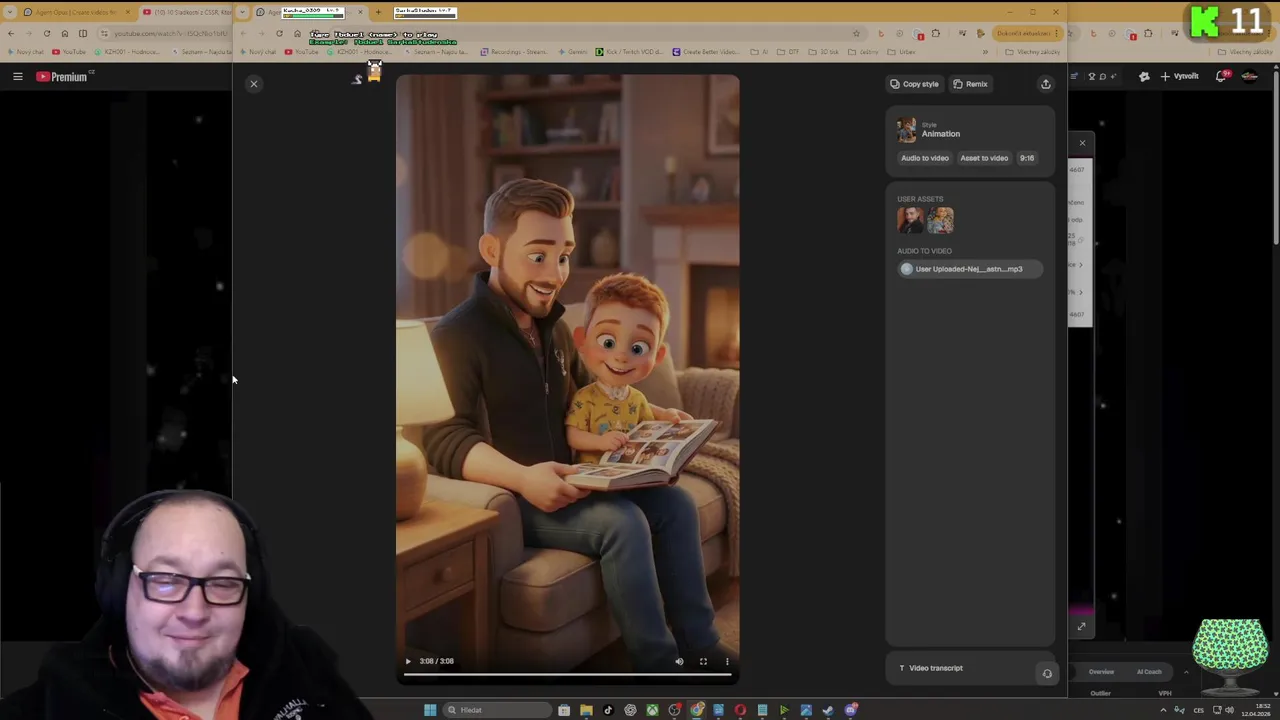Open the taskbar clock and calendar
The image size is (1280, 720).
point(1254,710)
